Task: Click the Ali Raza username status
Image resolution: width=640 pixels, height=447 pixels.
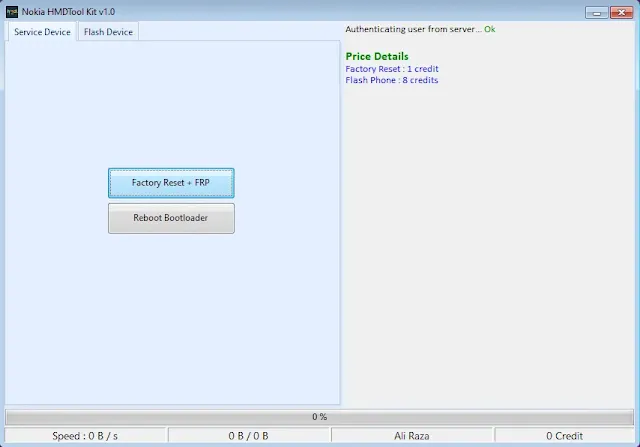Action: point(412,436)
